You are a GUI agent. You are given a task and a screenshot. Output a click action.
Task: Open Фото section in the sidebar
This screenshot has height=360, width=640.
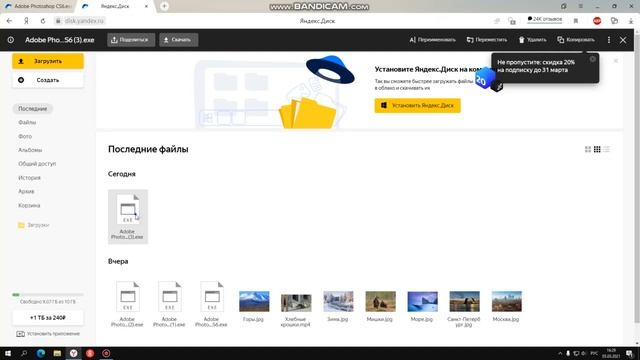point(25,136)
